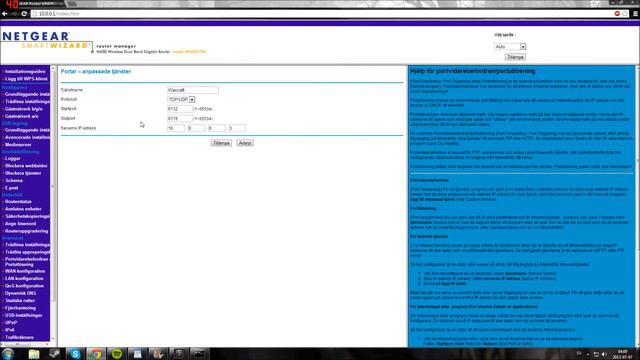640x360 pixels.
Task: Open LAN-konfiguration in sidebar
Action: pos(24,278)
